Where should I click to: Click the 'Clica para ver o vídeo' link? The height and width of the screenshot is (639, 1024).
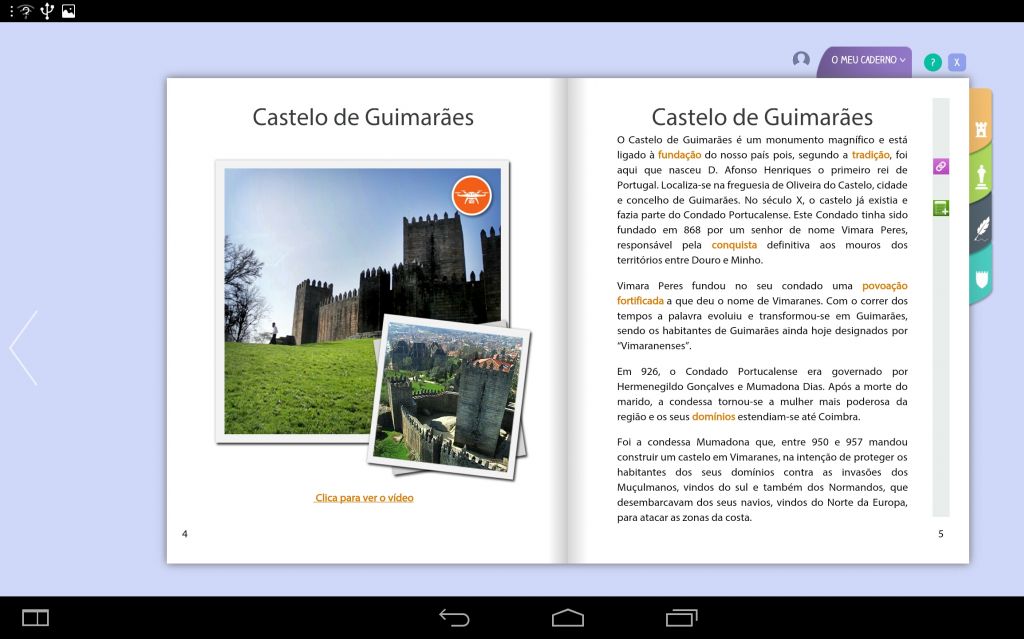(x=364, y=498)
